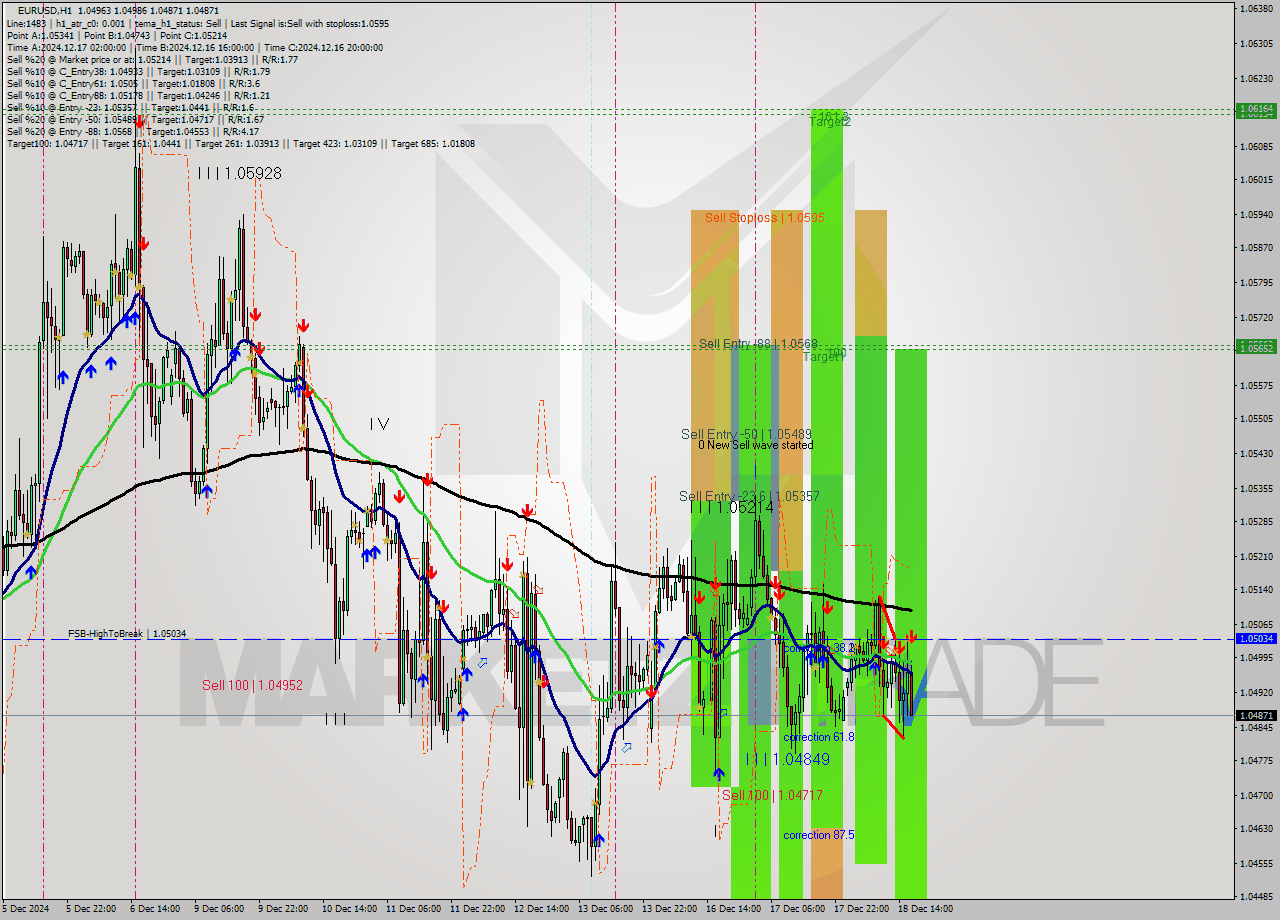Click 1.05795 on the price axis

point(1256,283)
